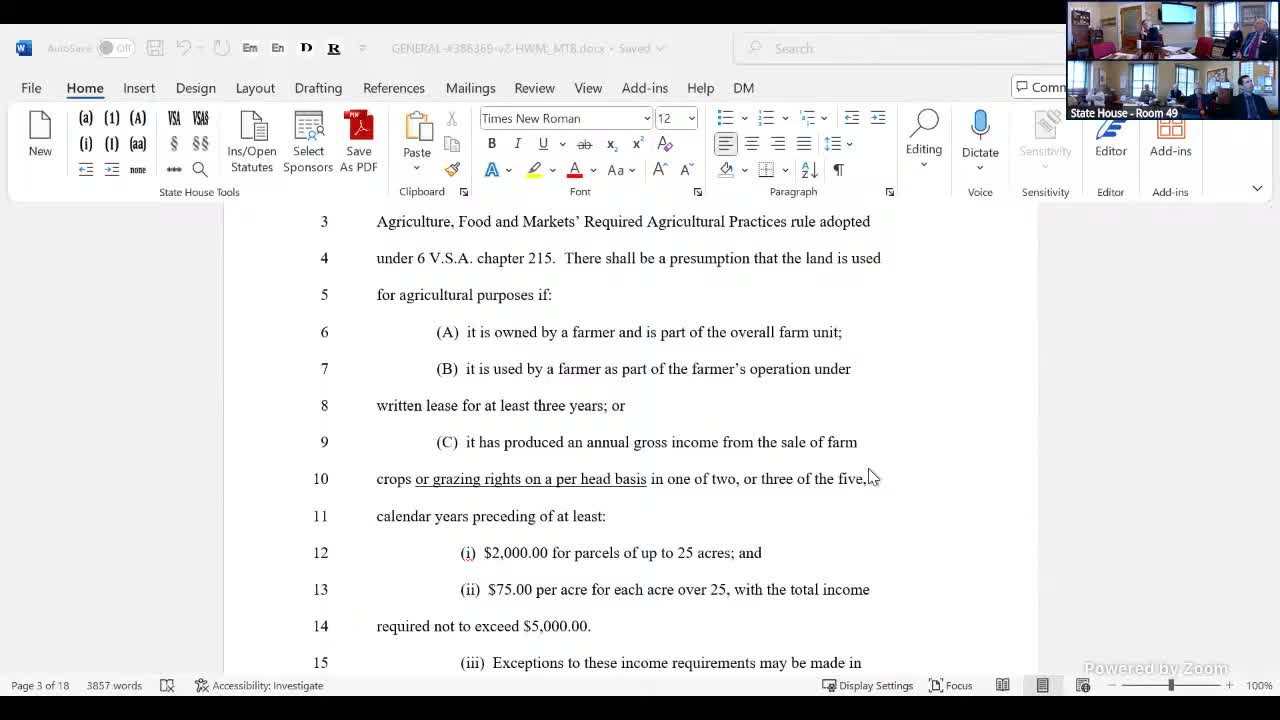Apply text highlight color

(534, 170)
